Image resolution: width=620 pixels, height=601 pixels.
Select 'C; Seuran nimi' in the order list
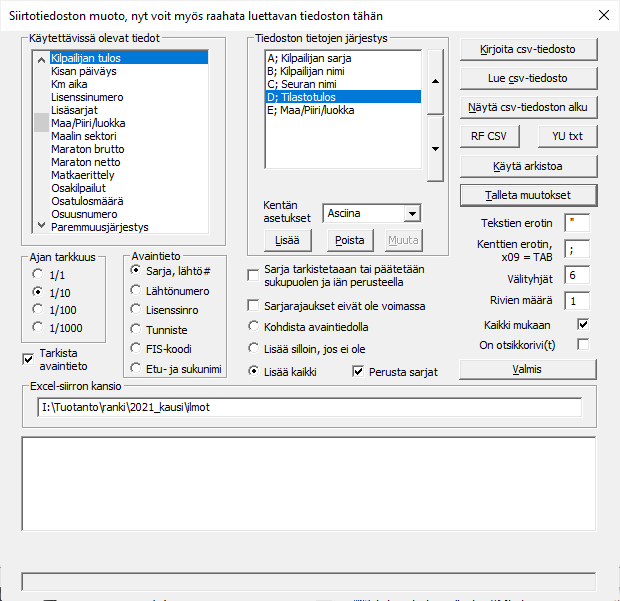301,84
